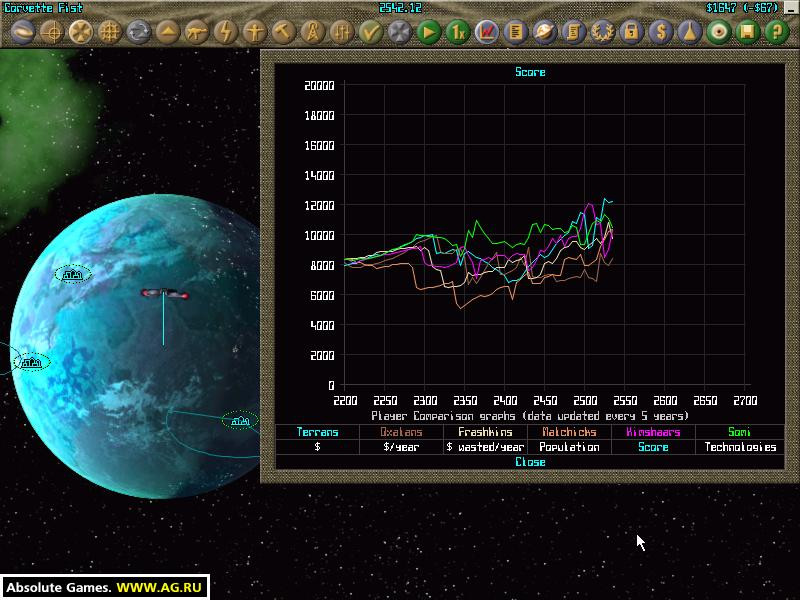
Task: Click the silver fan pinwheel icon
Action: click(x=399, y=32)
